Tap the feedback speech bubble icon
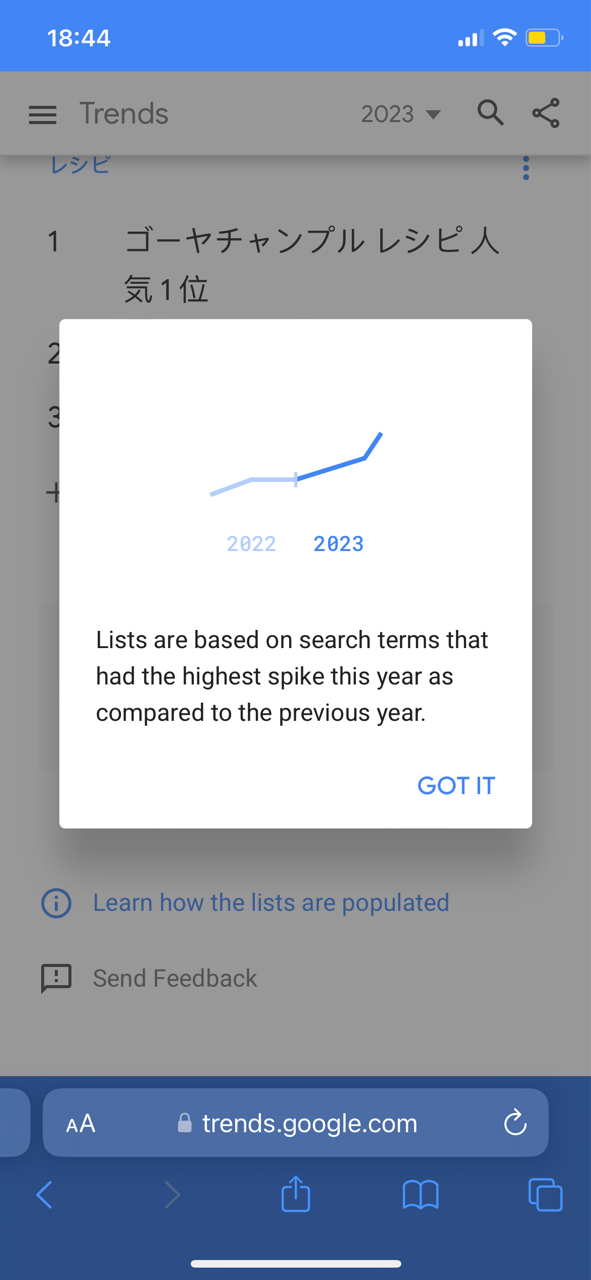 click(x=56, y=979)
